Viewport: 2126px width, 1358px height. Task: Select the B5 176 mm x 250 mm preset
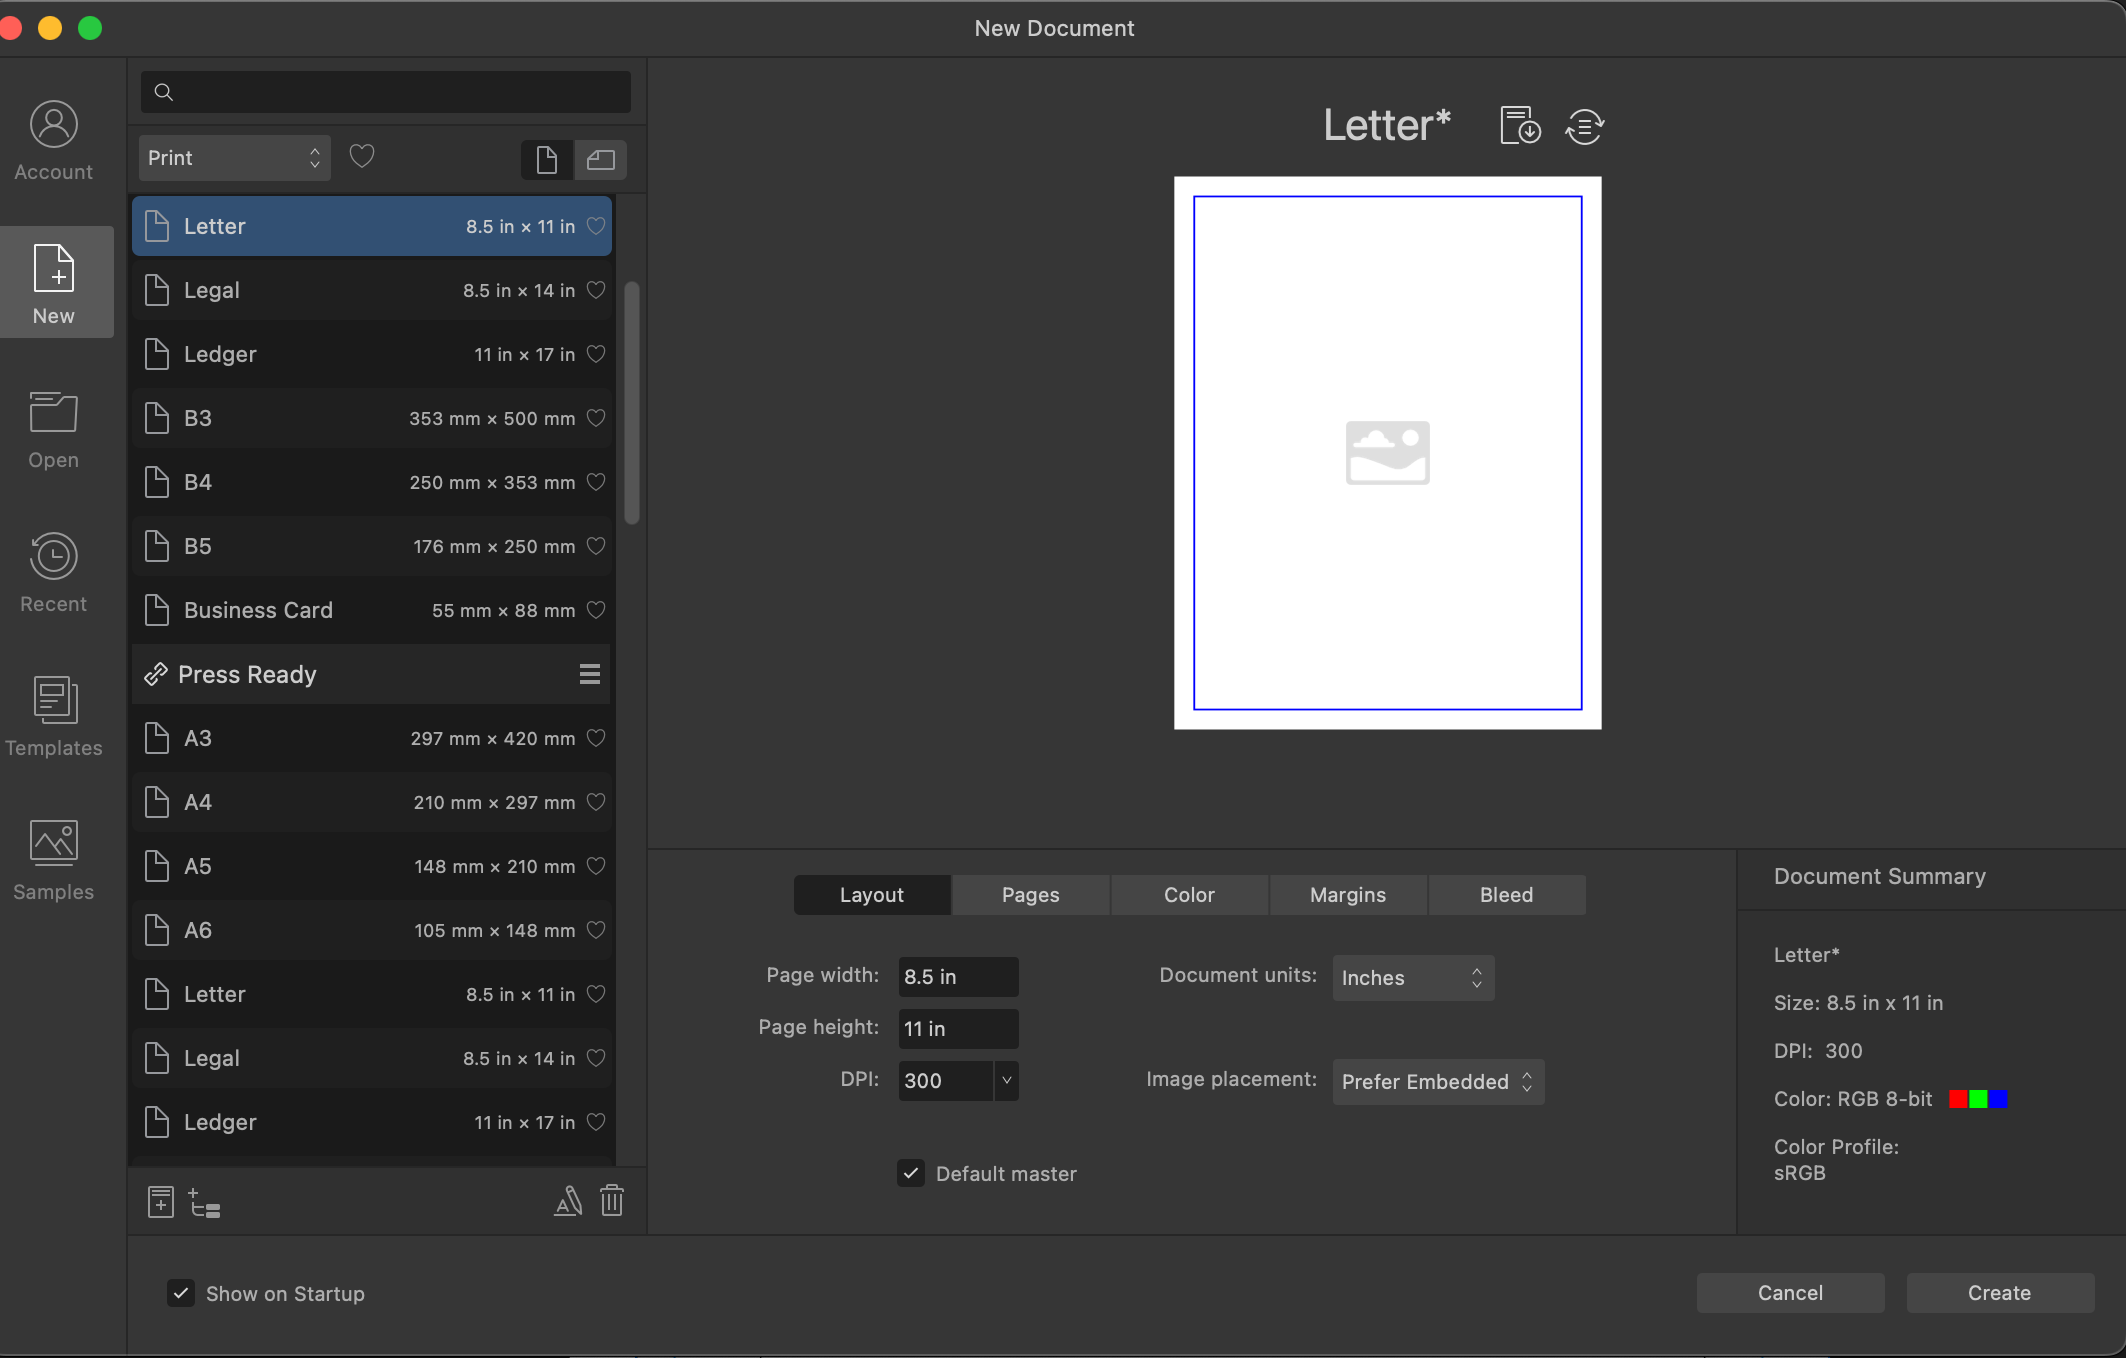click(x=371, y=546)
